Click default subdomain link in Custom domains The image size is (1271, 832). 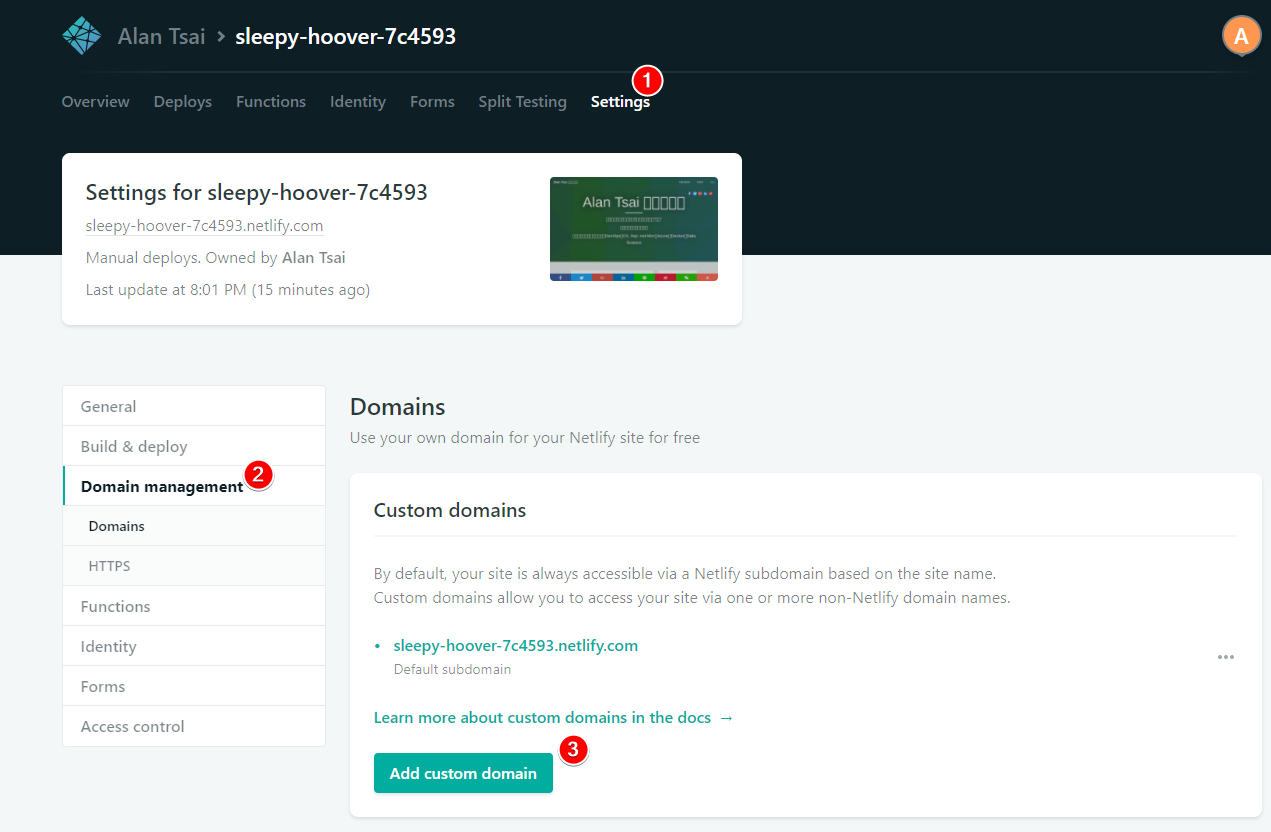click(x=515, y=646)
